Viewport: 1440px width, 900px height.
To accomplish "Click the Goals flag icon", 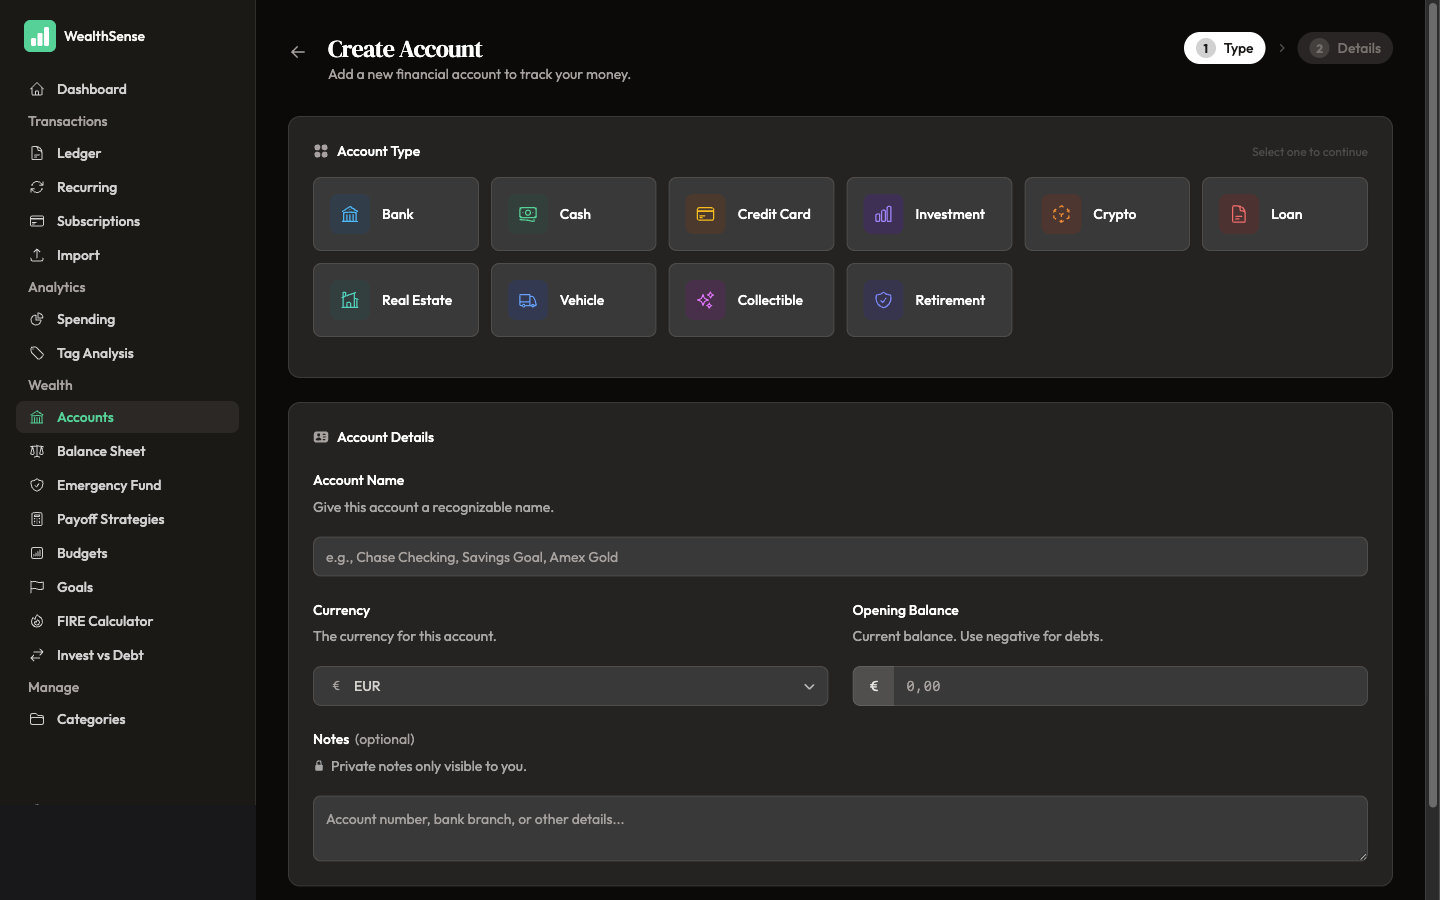I will [x=37, y=587].
